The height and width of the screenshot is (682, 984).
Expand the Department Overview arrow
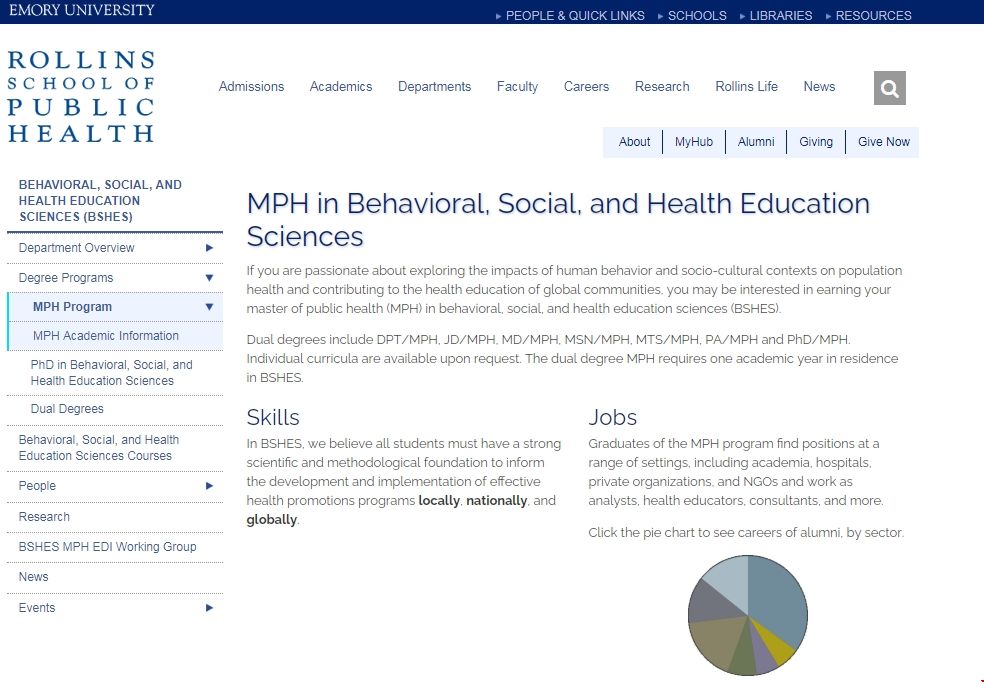coord(209,248)
